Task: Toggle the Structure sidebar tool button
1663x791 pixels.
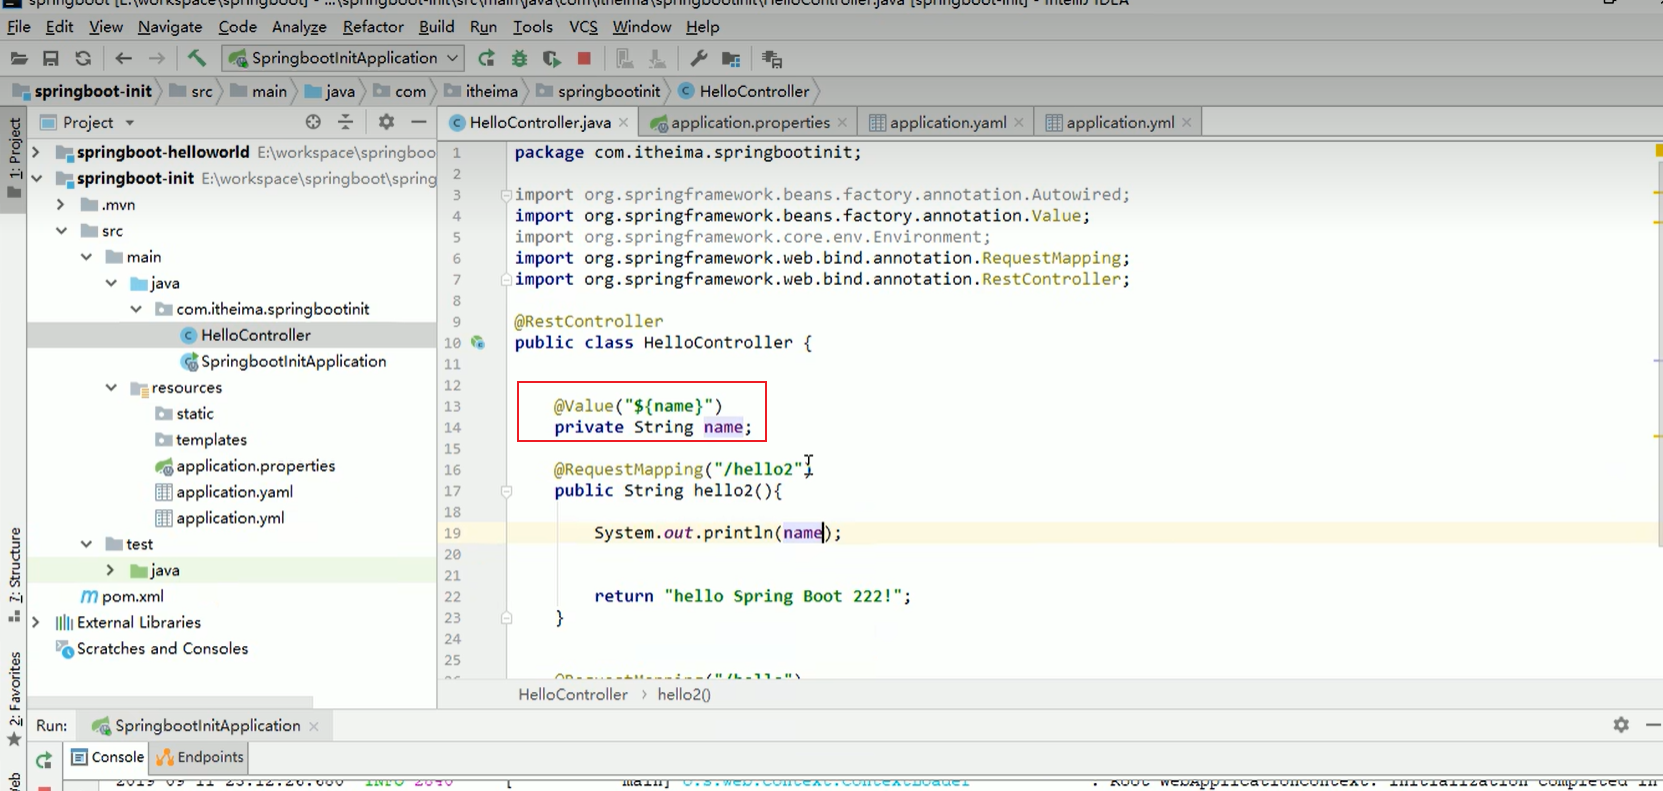Action: tap(14, 575)
